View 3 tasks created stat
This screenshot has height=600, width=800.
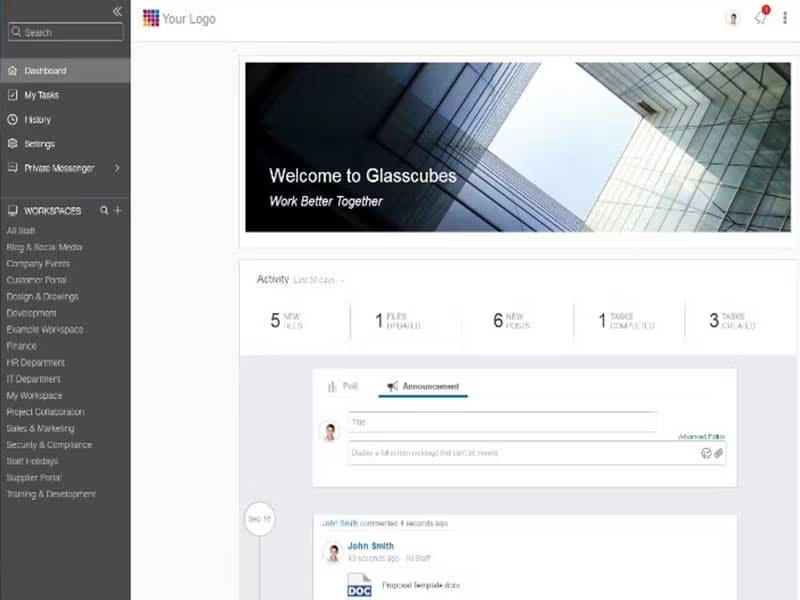[x=732, y=320]
